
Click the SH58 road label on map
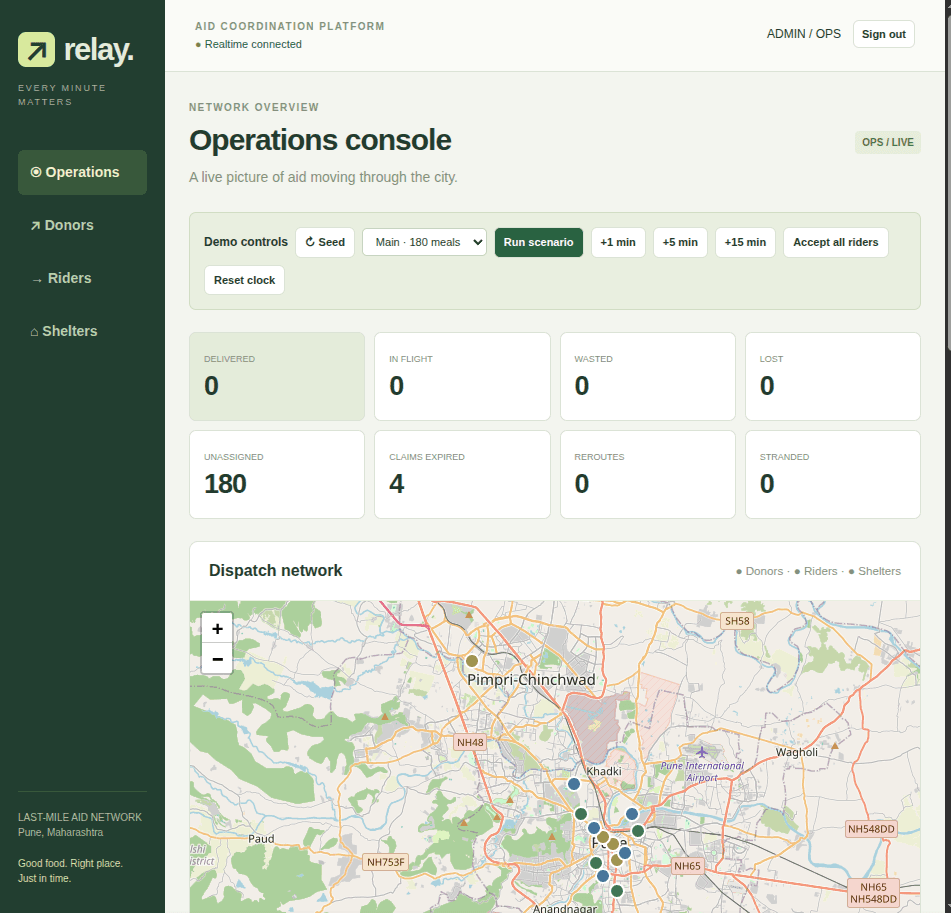(737, 621)
